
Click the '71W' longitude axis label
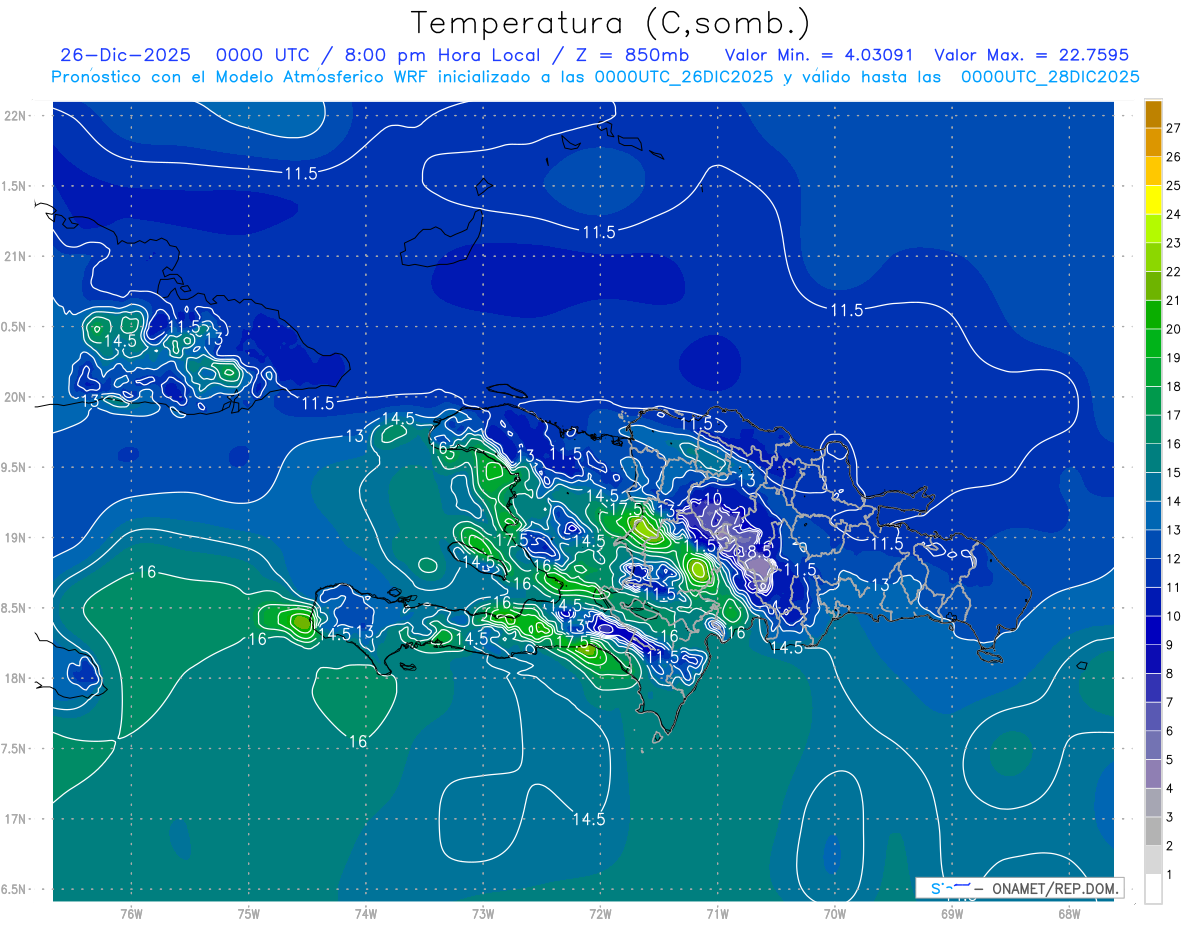pos(717,913)
